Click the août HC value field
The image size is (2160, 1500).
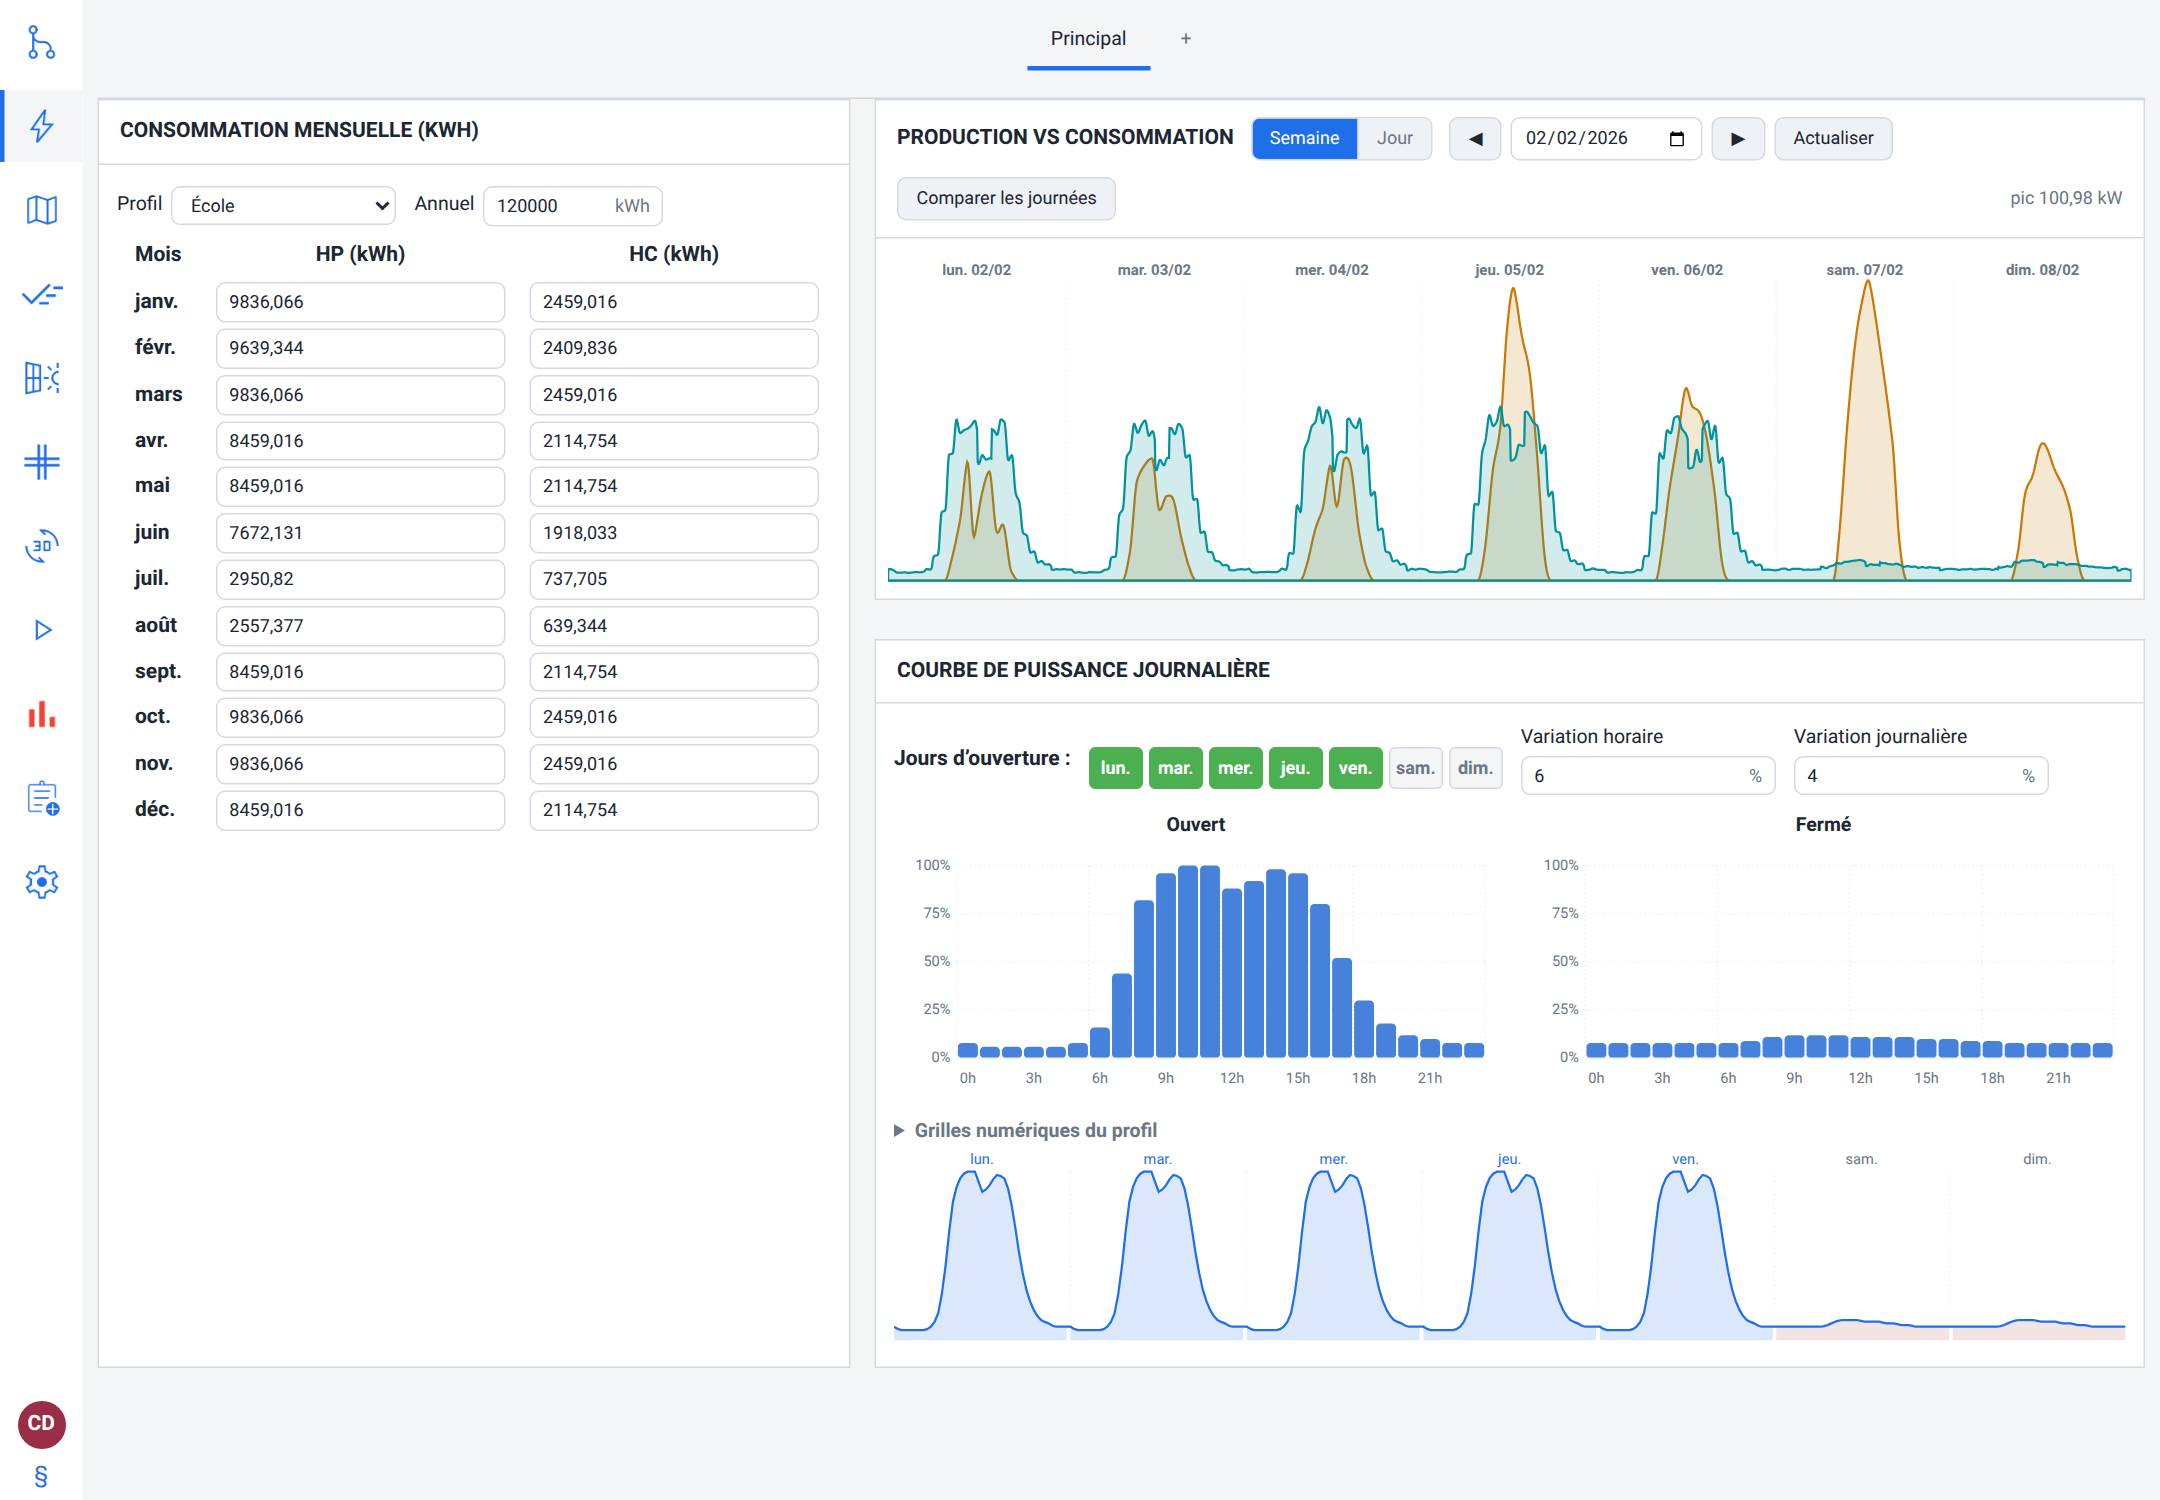(674, 626)
